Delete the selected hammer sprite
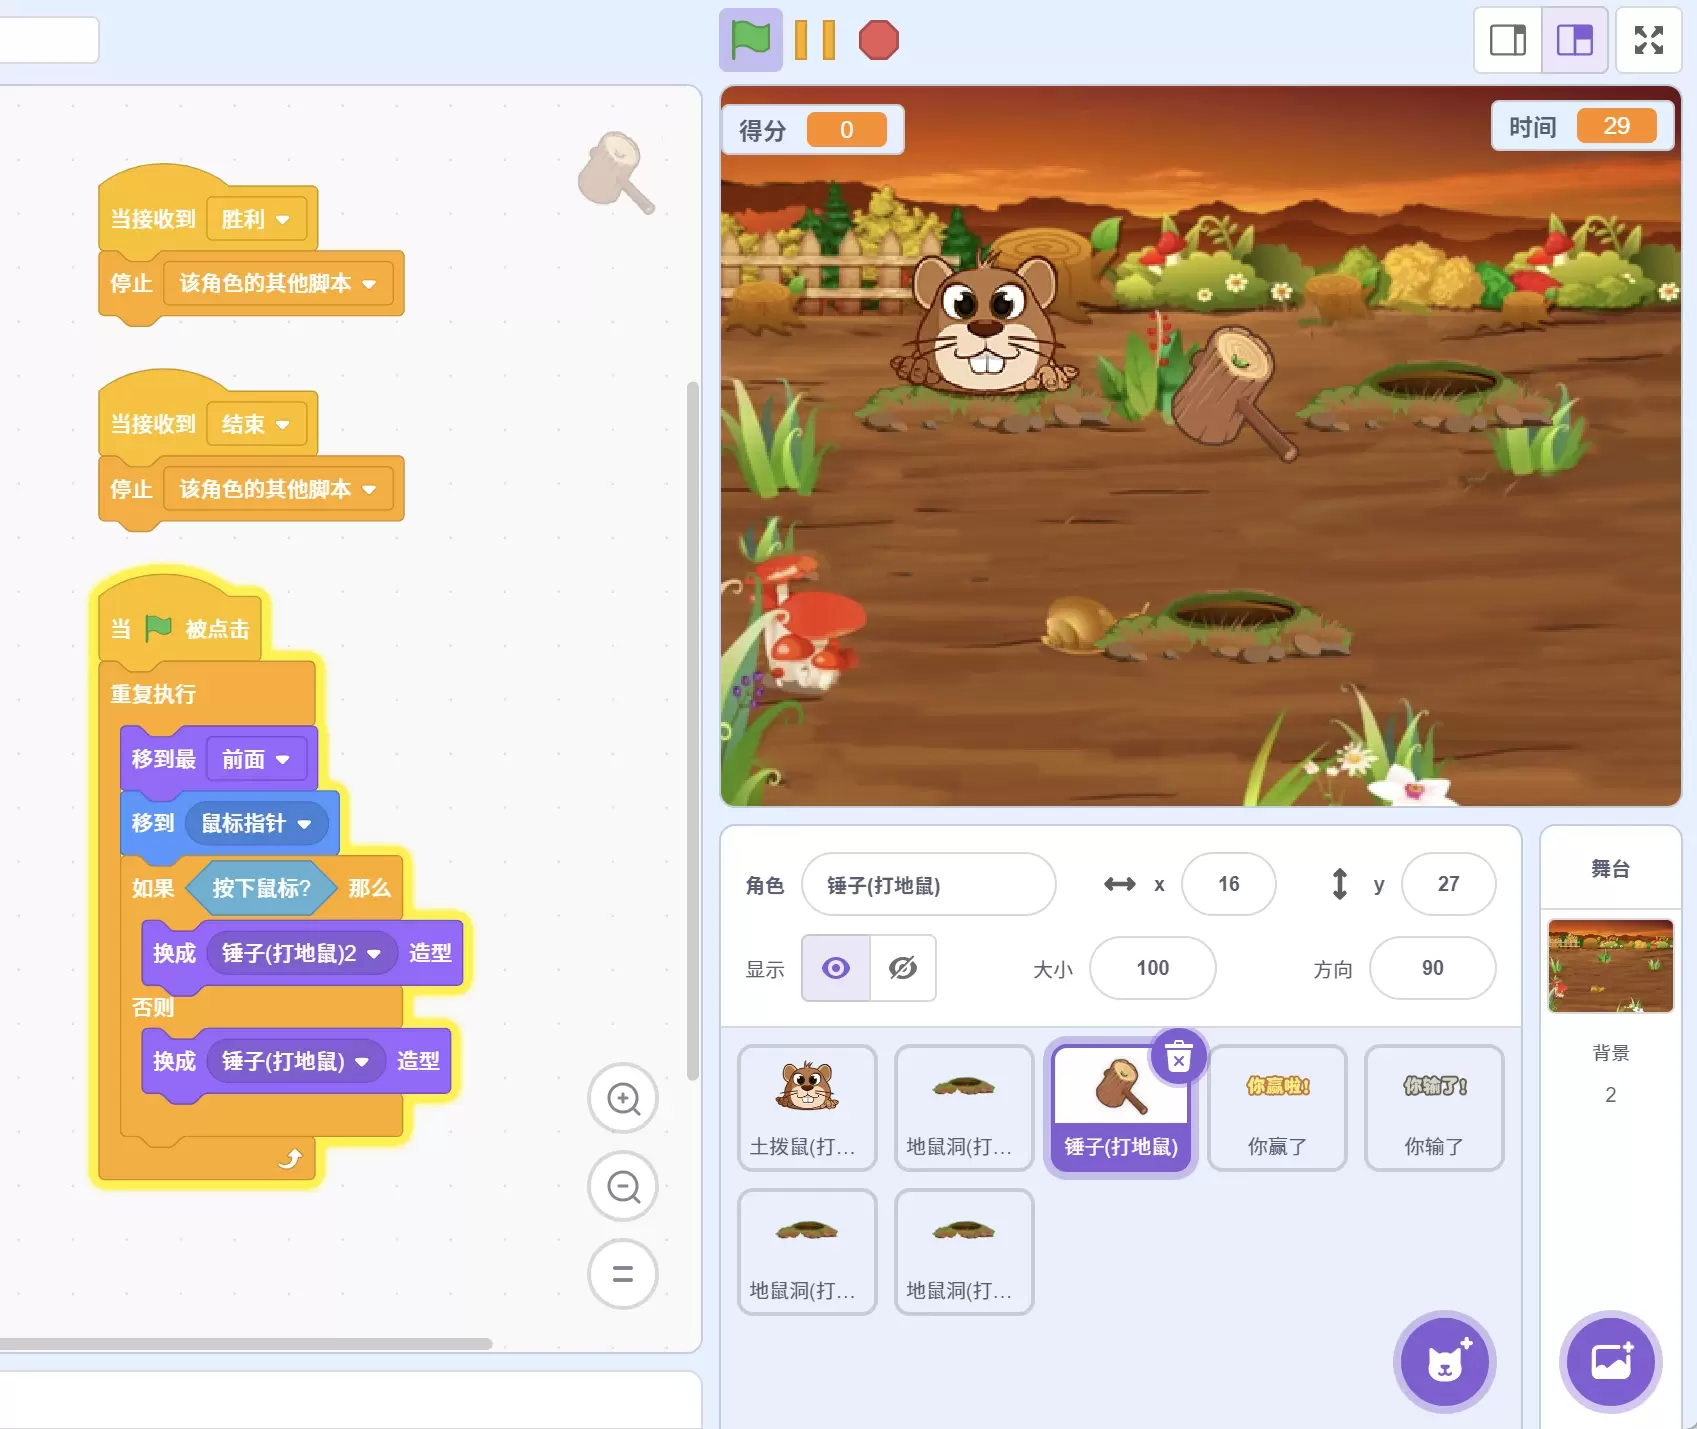The height and width of the screenshot is (1429, 1697). click(x=1179, y=1056)
